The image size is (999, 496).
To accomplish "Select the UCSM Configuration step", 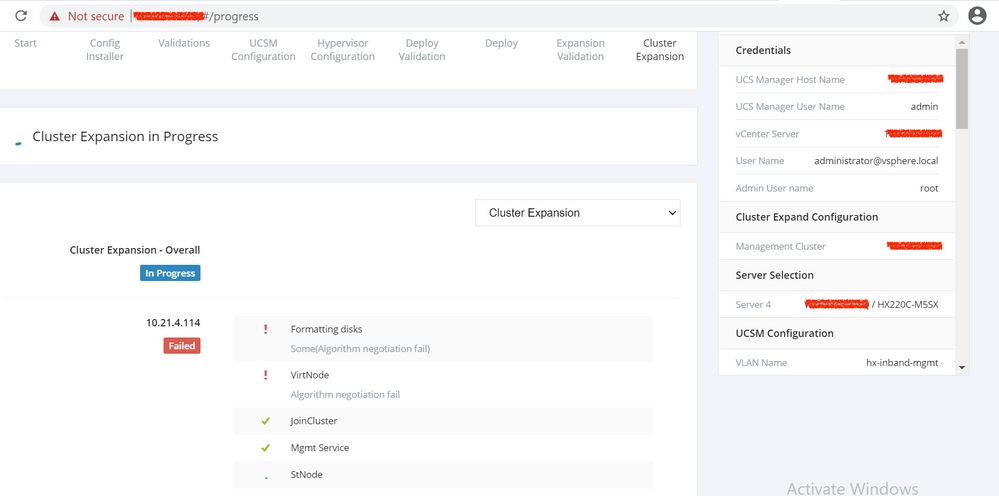I will point(263,50).
